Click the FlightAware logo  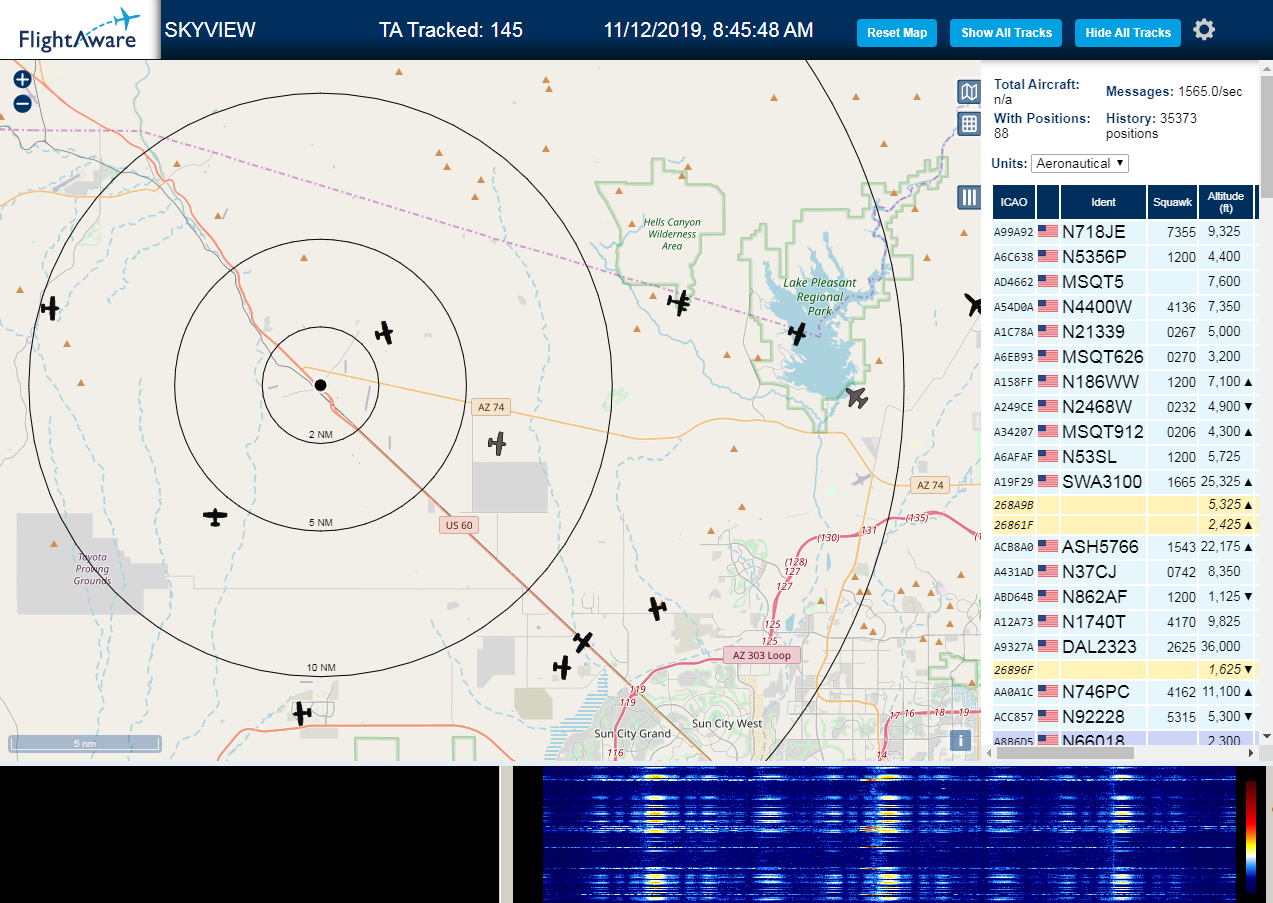(79, 30)
